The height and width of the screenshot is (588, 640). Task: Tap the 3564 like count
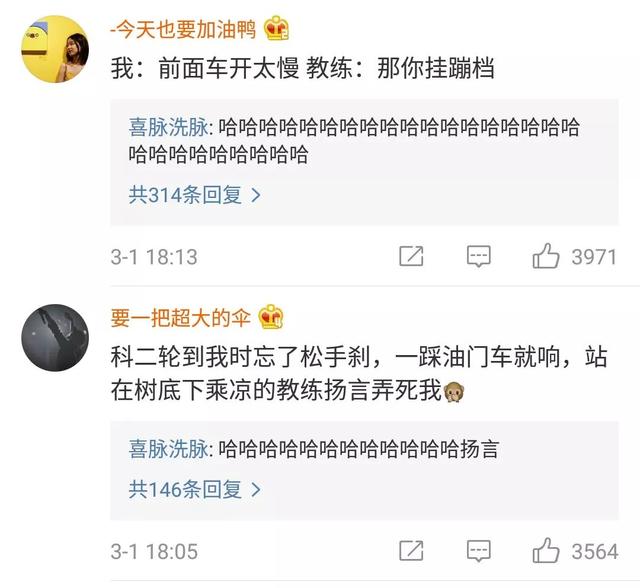(595, 552)
